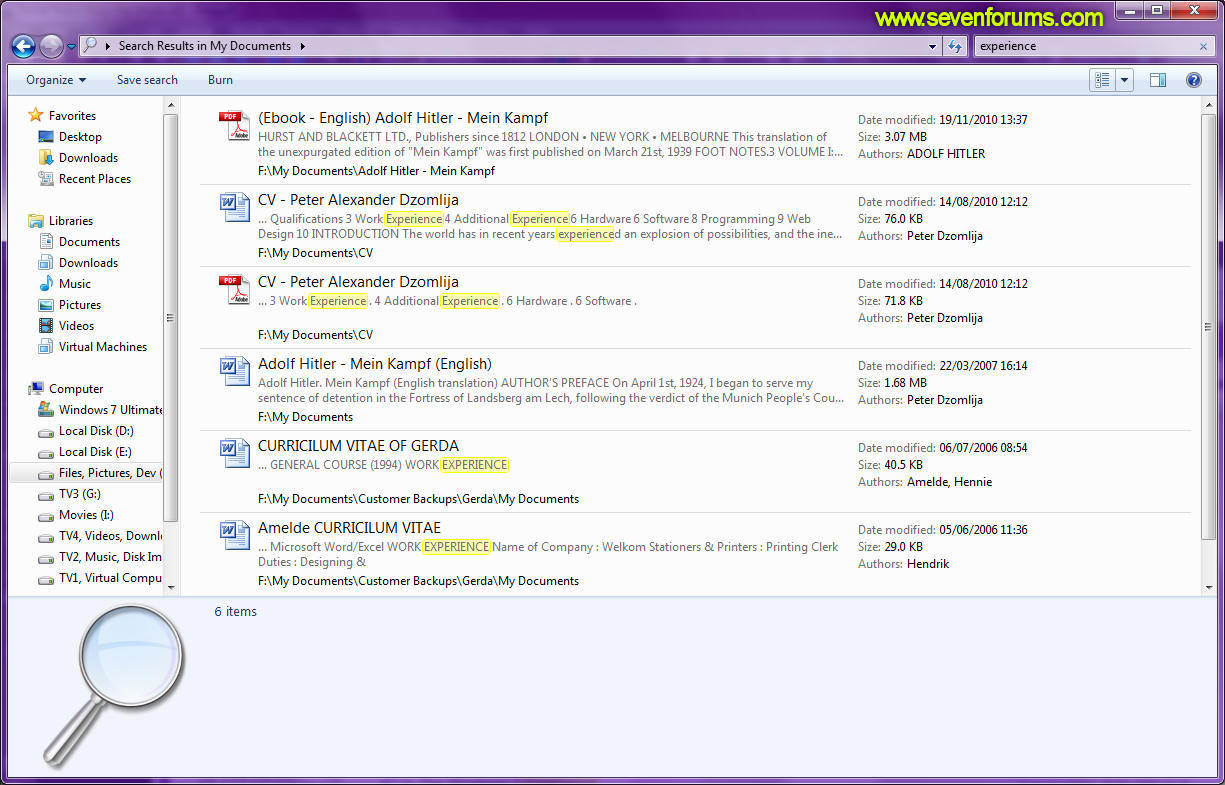Image resolution: width=1225 pixels, height=785 pixels.
Task: Click the search magnifier icon in address bar
Action: (90, 46)
